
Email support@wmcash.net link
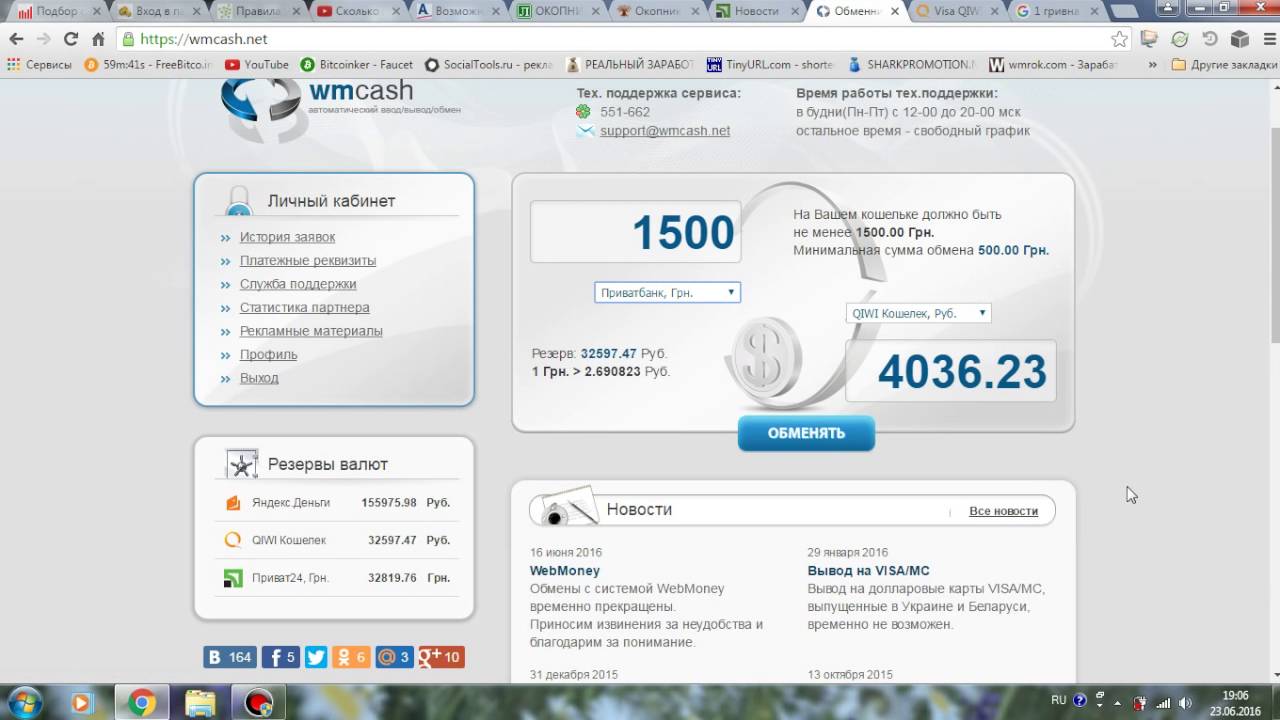tap(665, 131)
